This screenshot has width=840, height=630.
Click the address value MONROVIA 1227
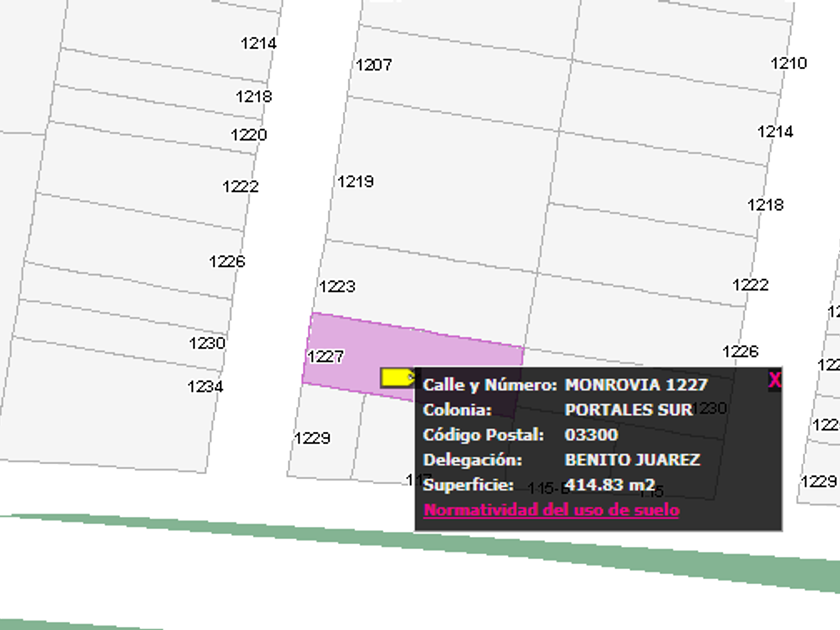tap(636, 385)
